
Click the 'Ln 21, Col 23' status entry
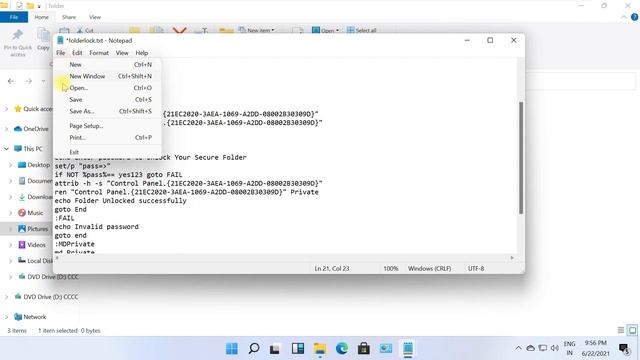[331, 269]
